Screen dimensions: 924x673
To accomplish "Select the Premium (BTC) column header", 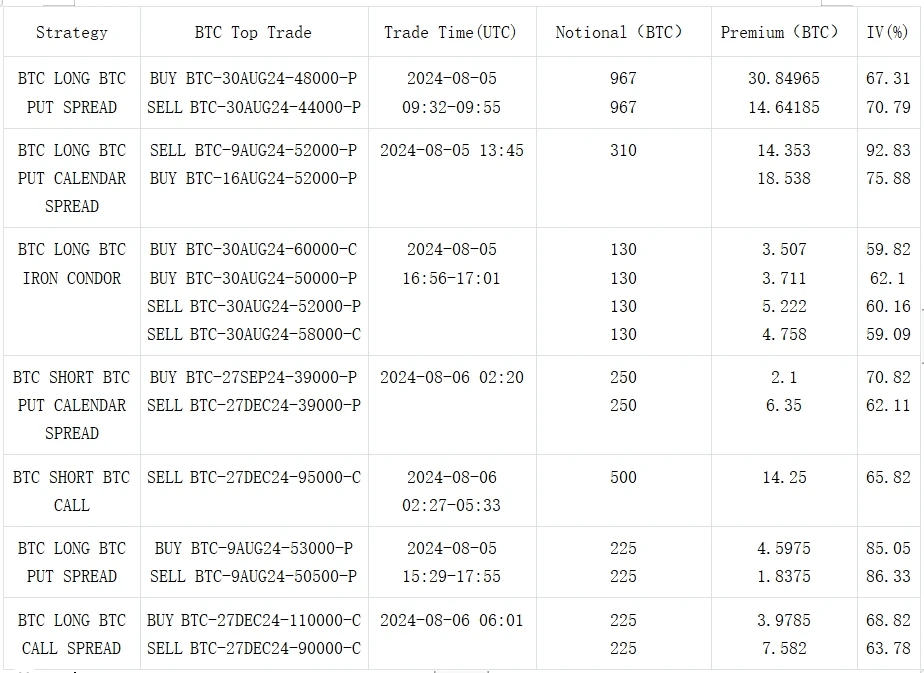I will pos(782,33).
